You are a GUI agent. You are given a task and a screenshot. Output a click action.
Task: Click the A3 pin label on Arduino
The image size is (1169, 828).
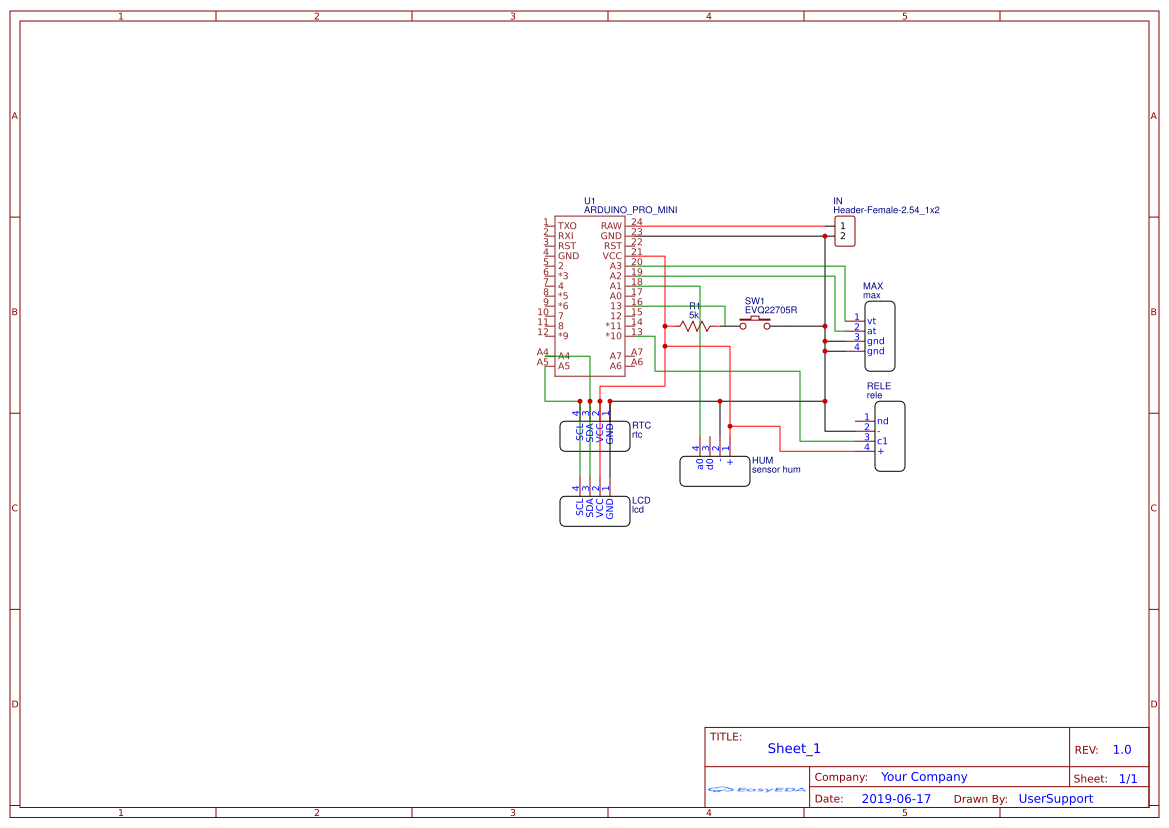point(615,266)
